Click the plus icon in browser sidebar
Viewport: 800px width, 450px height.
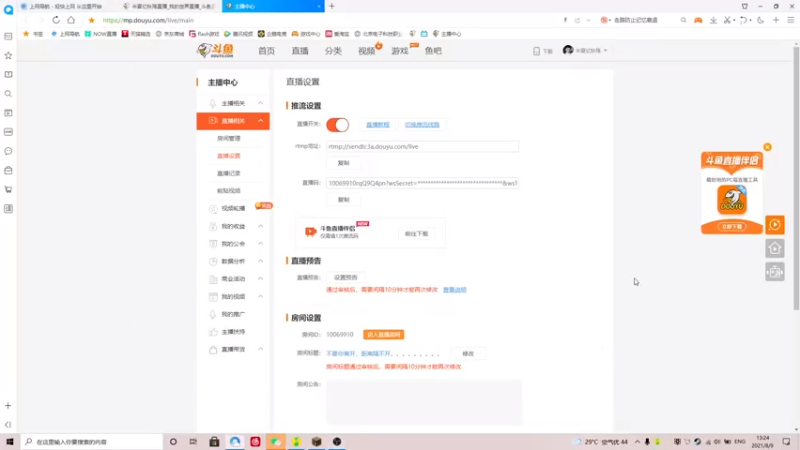click(x=8, y=406)
